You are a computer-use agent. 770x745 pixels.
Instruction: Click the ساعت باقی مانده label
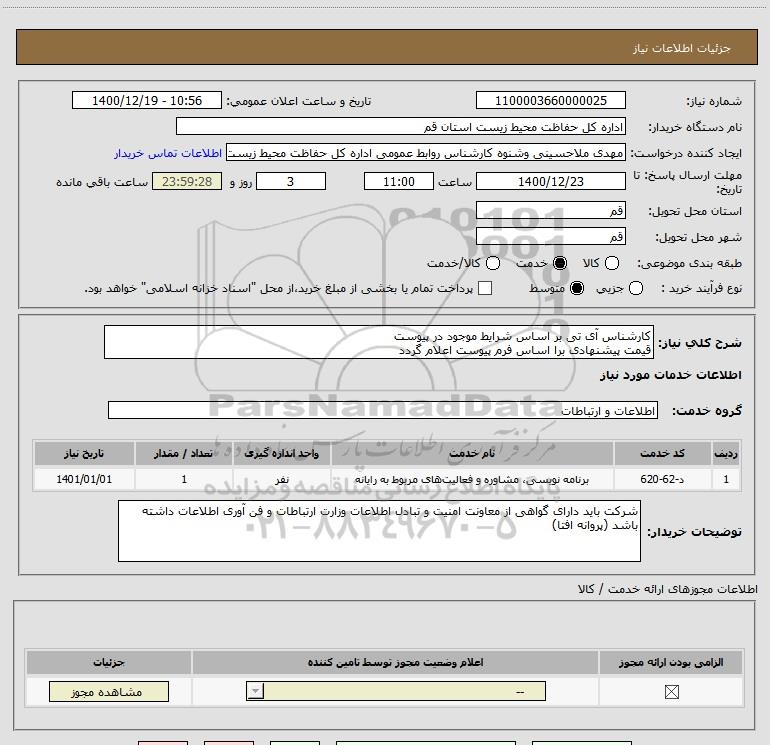coord(102,182)
